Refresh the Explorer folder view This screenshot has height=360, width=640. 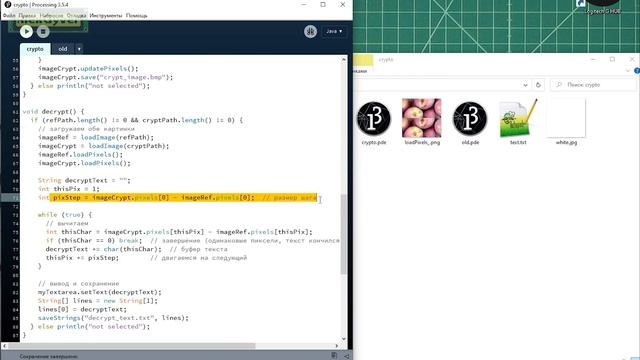[x=538, y=85]
